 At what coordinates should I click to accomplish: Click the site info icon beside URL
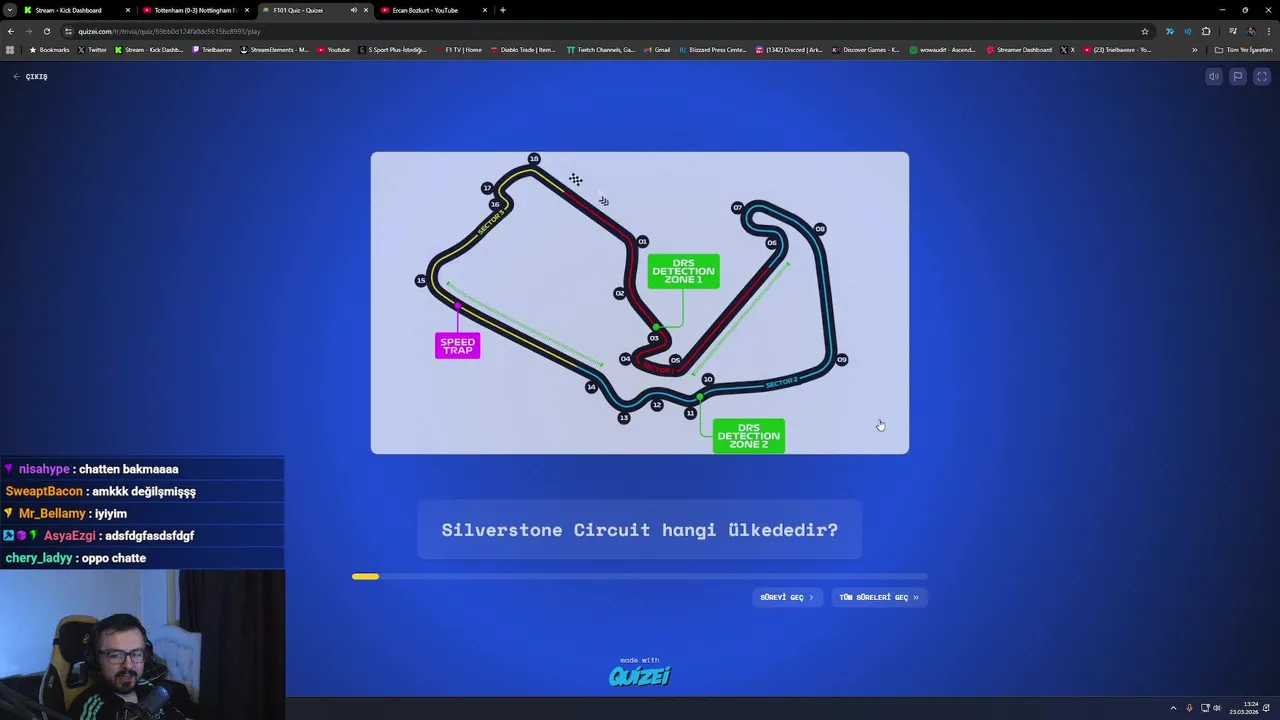pyautogui.click(x=69, y=31)
